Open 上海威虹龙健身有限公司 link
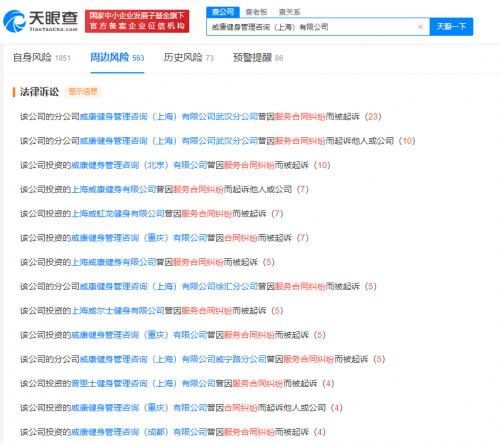 [118, 214]
